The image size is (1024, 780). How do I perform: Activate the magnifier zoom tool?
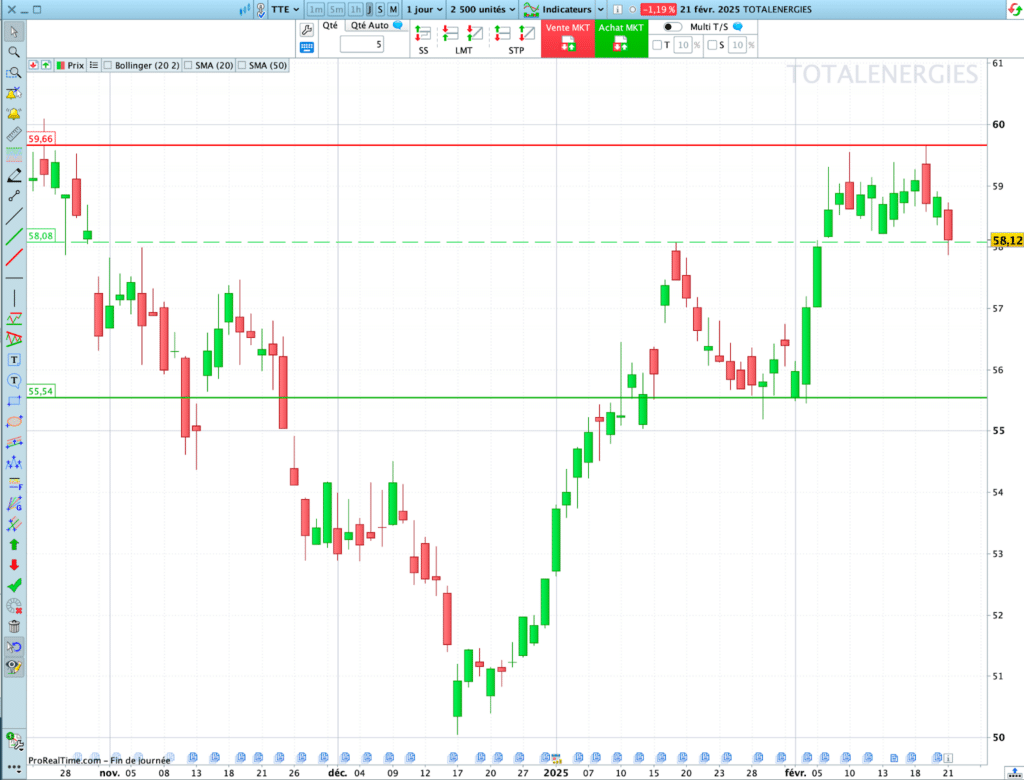click(x=14, y=52)
